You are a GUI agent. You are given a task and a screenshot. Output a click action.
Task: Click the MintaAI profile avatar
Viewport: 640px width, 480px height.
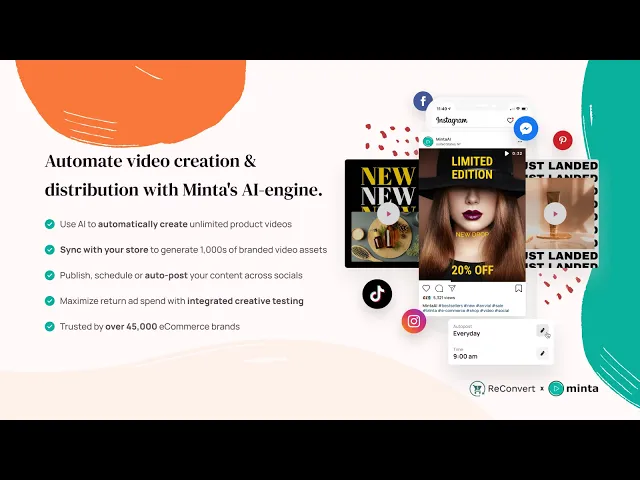(428, 142)
